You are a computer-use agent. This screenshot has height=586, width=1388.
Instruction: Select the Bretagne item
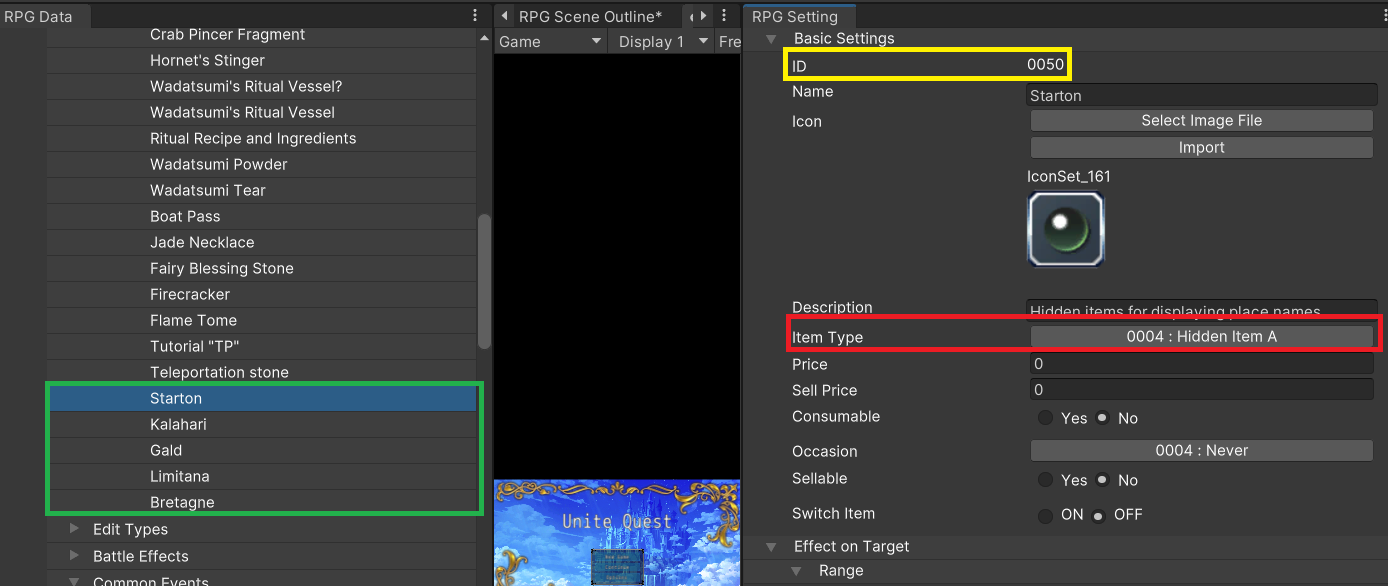click(262, 502)
